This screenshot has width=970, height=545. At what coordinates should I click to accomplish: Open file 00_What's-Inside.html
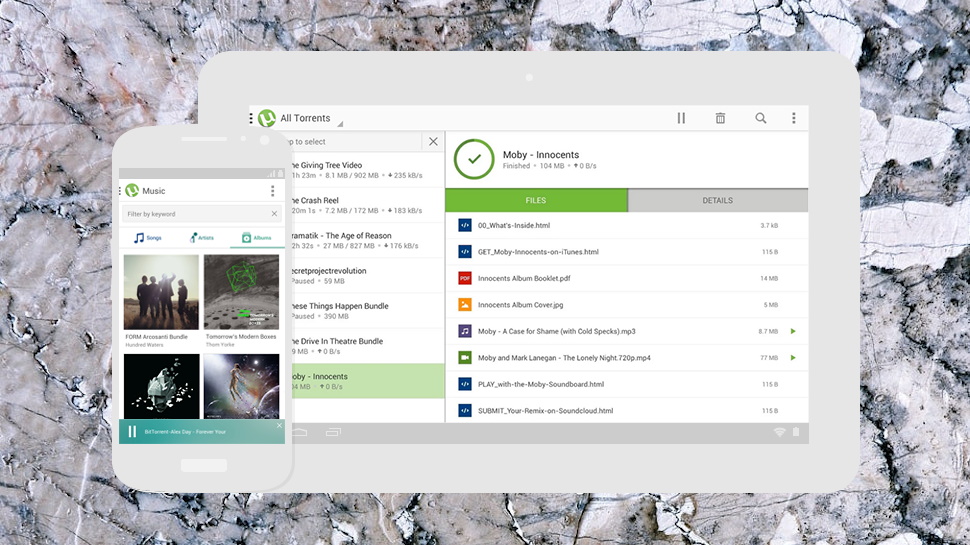[627, 225]
